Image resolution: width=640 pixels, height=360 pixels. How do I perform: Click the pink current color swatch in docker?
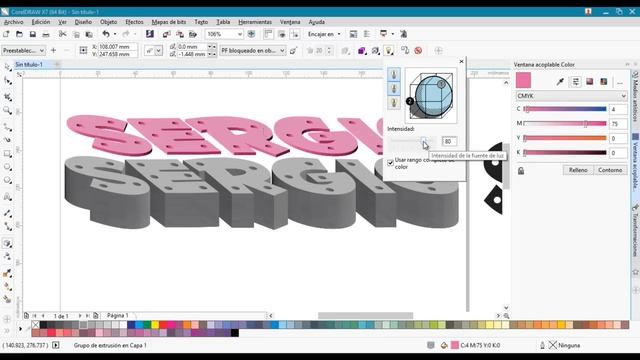(523, 80)
